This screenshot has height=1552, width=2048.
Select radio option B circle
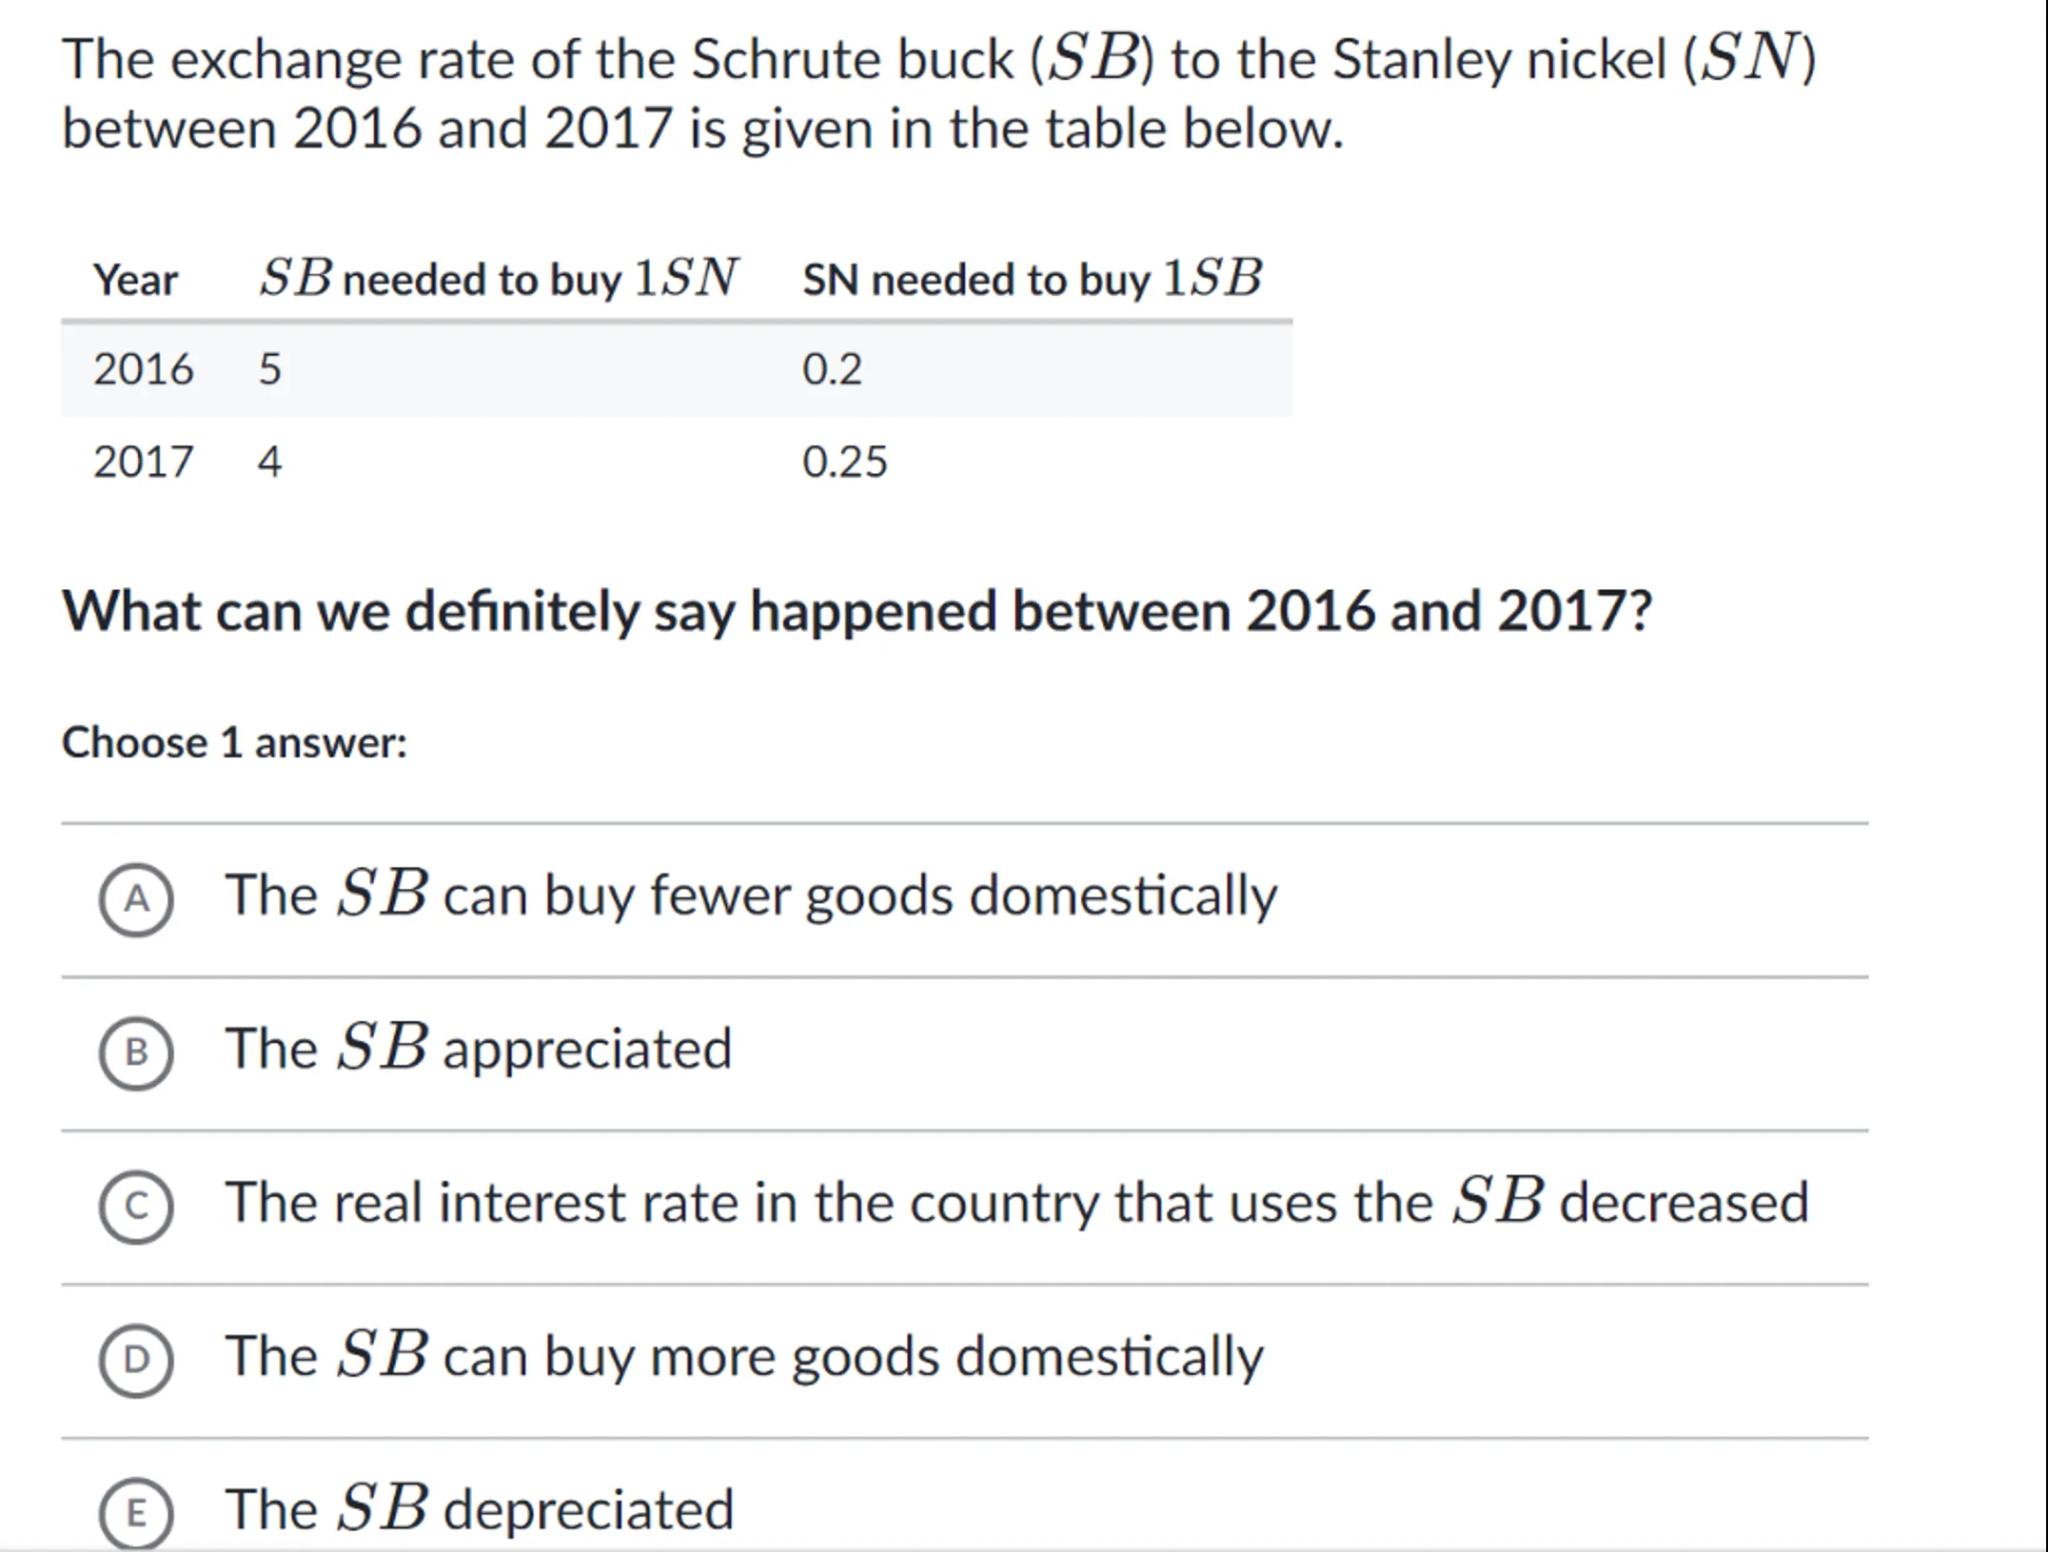[136, 1052]
